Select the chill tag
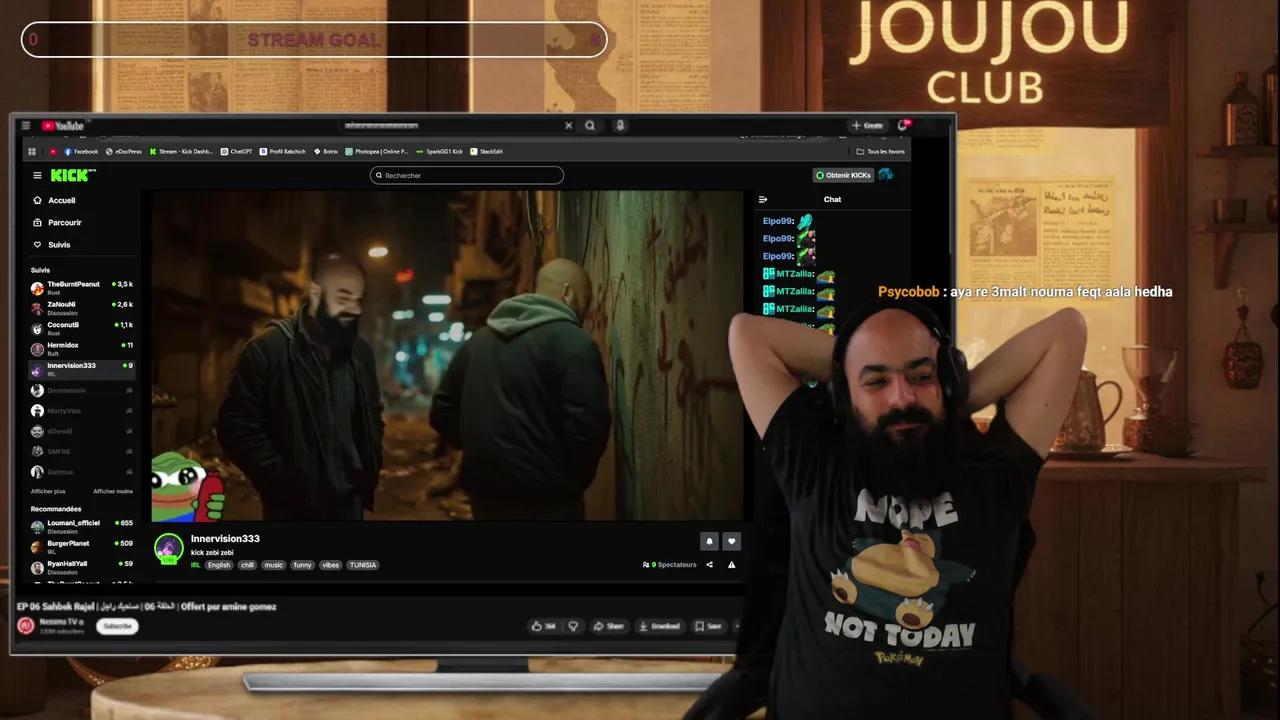The width and height of the screenshot is (1280, 720). coord(247,565)
